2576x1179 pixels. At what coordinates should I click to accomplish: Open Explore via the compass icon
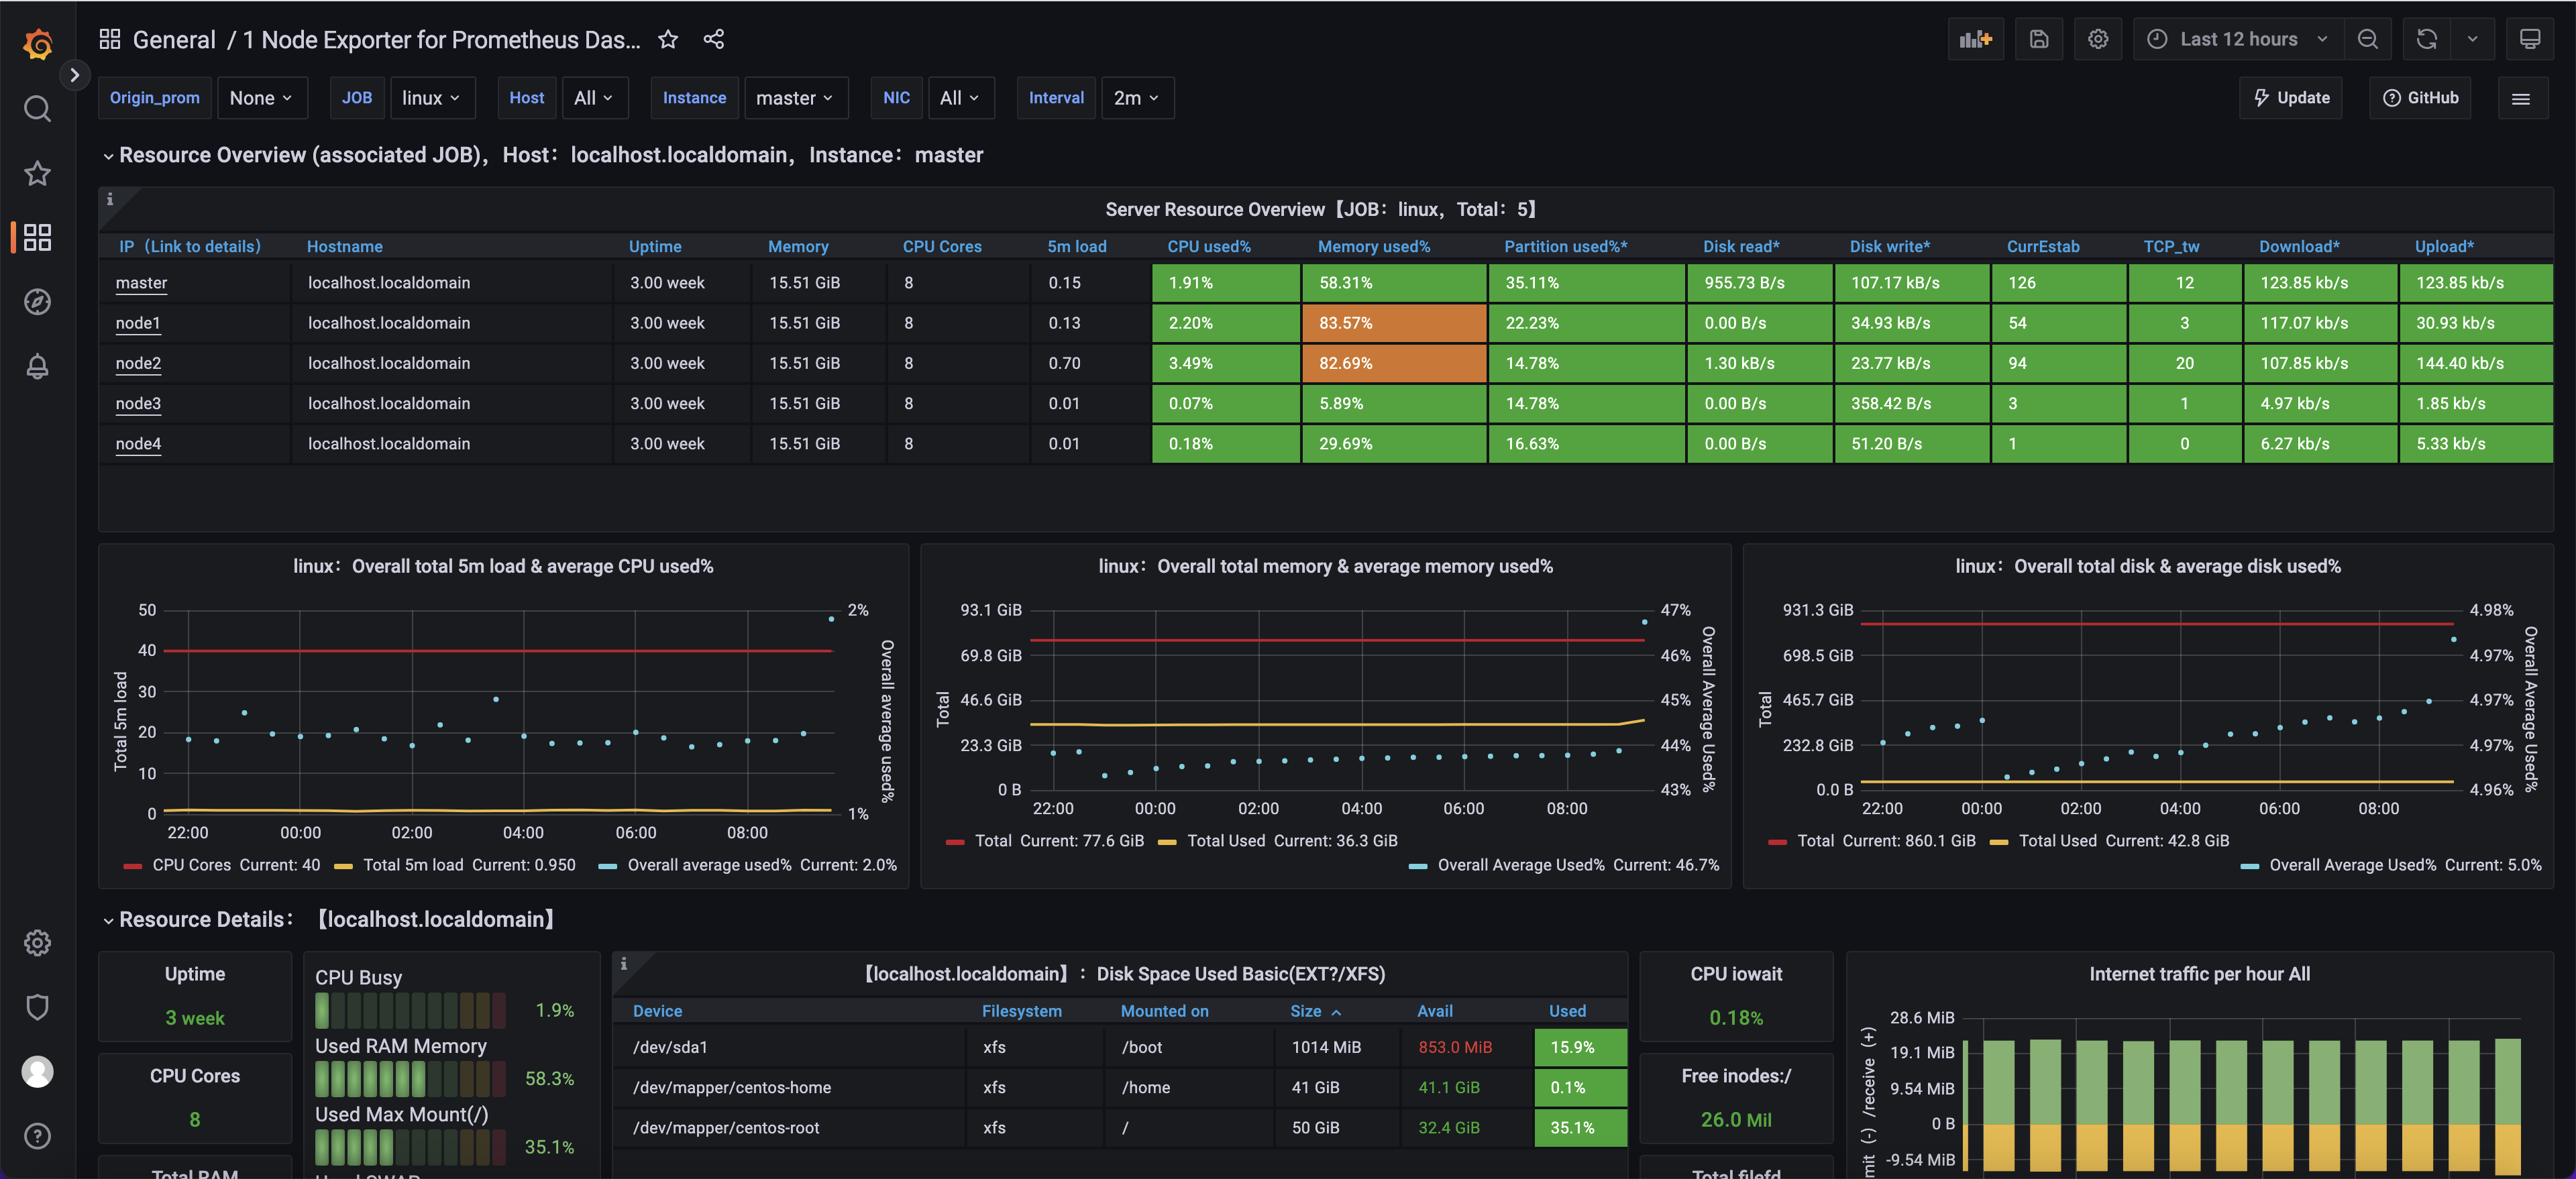(x=37, y=301)
